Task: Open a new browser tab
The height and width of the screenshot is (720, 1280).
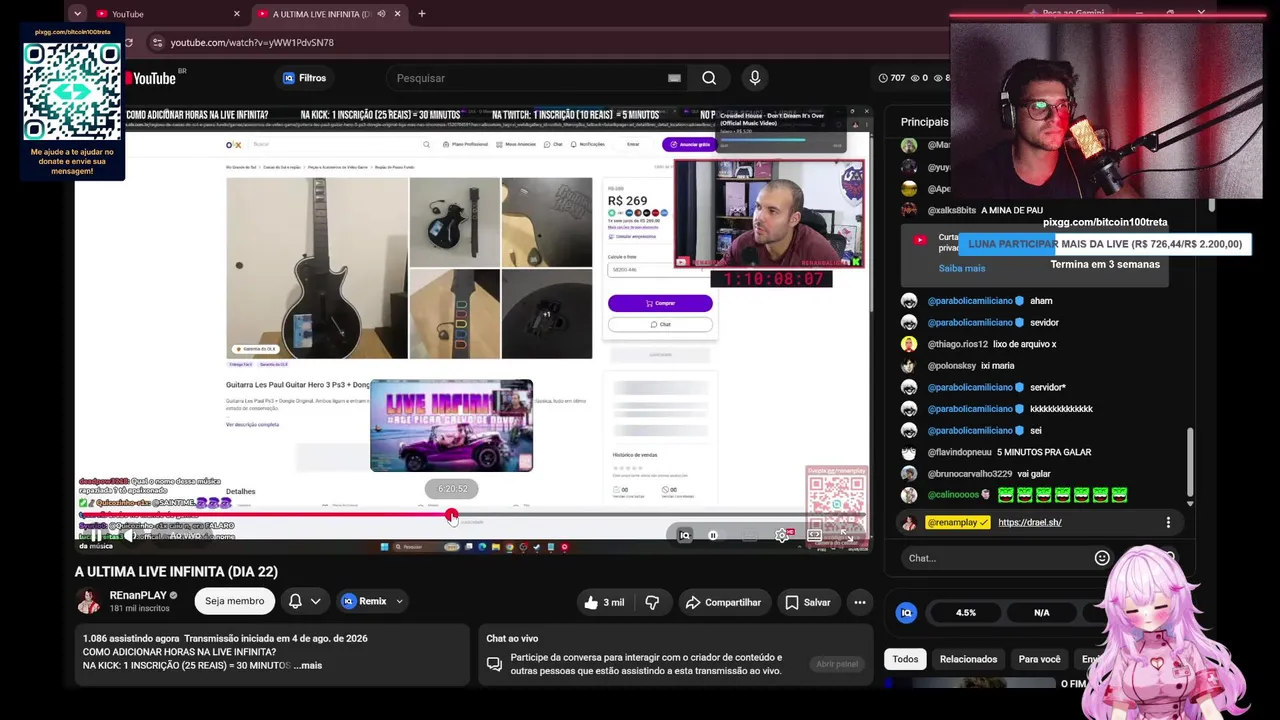Action: (422, 14)
